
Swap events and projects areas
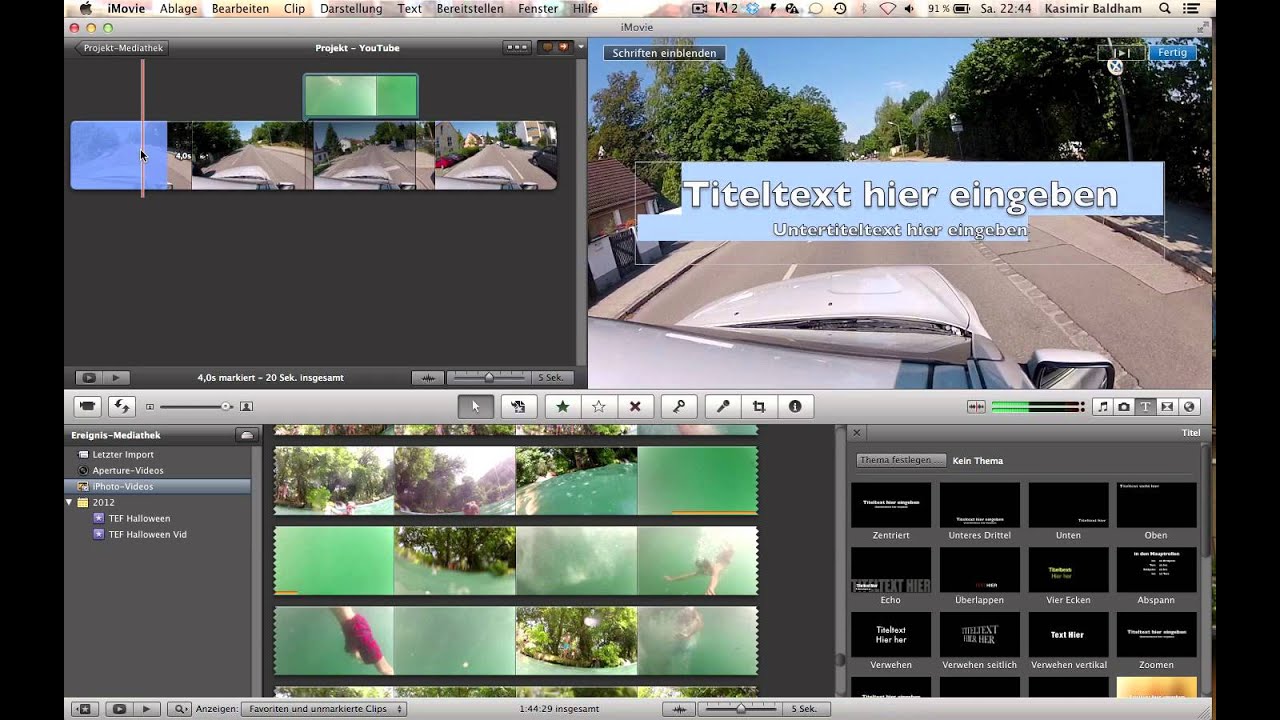tap(122, 406)
